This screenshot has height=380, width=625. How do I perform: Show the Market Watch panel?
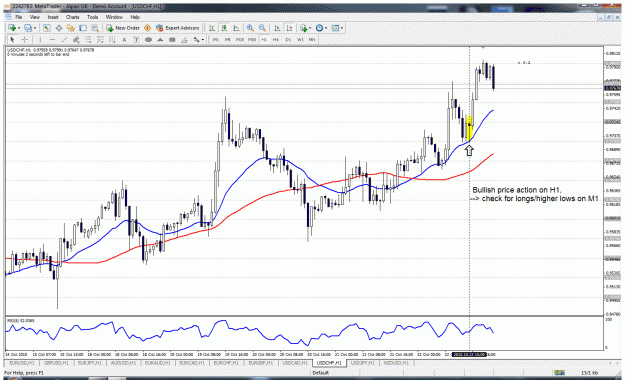click(47, 28)
